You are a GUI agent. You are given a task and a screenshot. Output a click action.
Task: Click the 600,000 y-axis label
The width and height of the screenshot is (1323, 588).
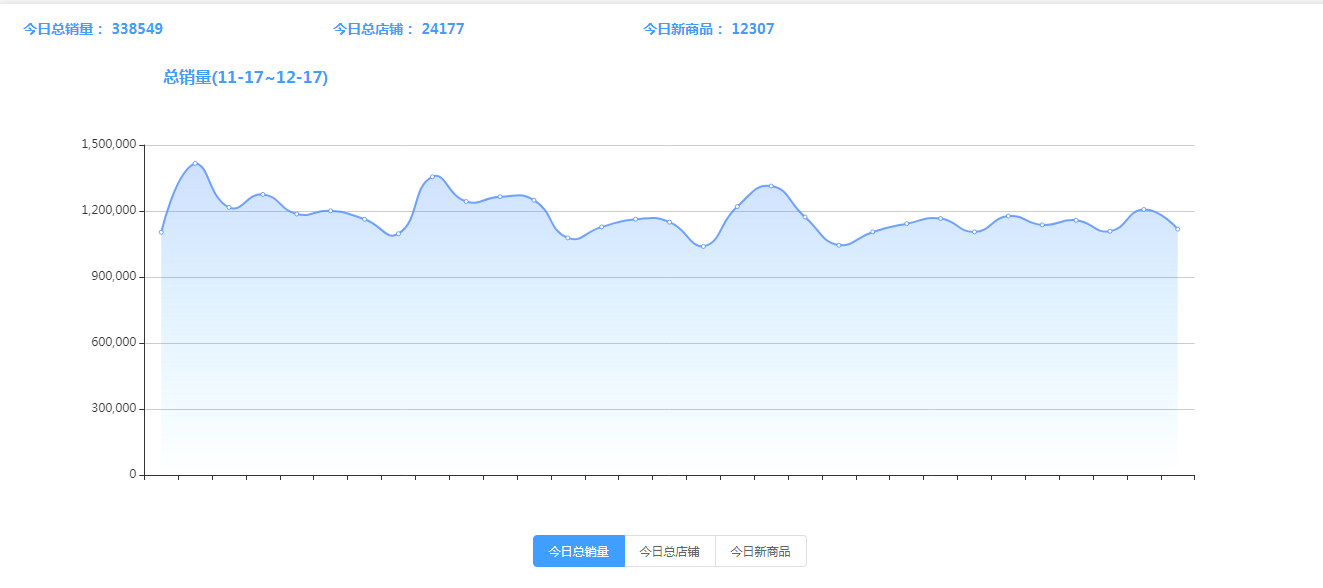[x=113, y=343]
